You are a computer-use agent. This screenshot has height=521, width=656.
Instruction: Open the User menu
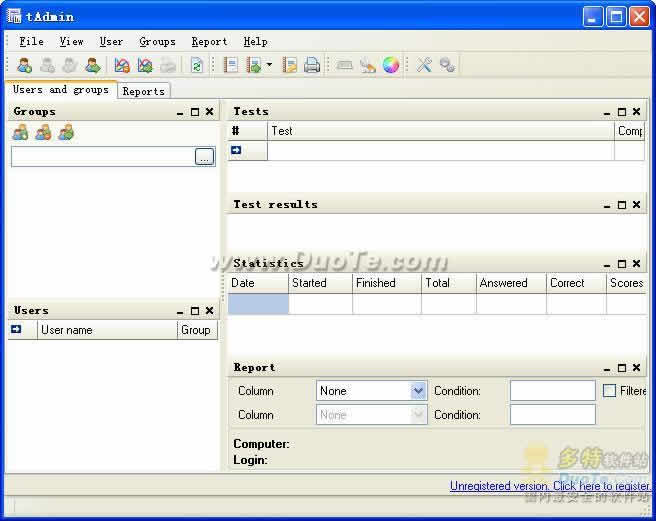click(111, 41)
